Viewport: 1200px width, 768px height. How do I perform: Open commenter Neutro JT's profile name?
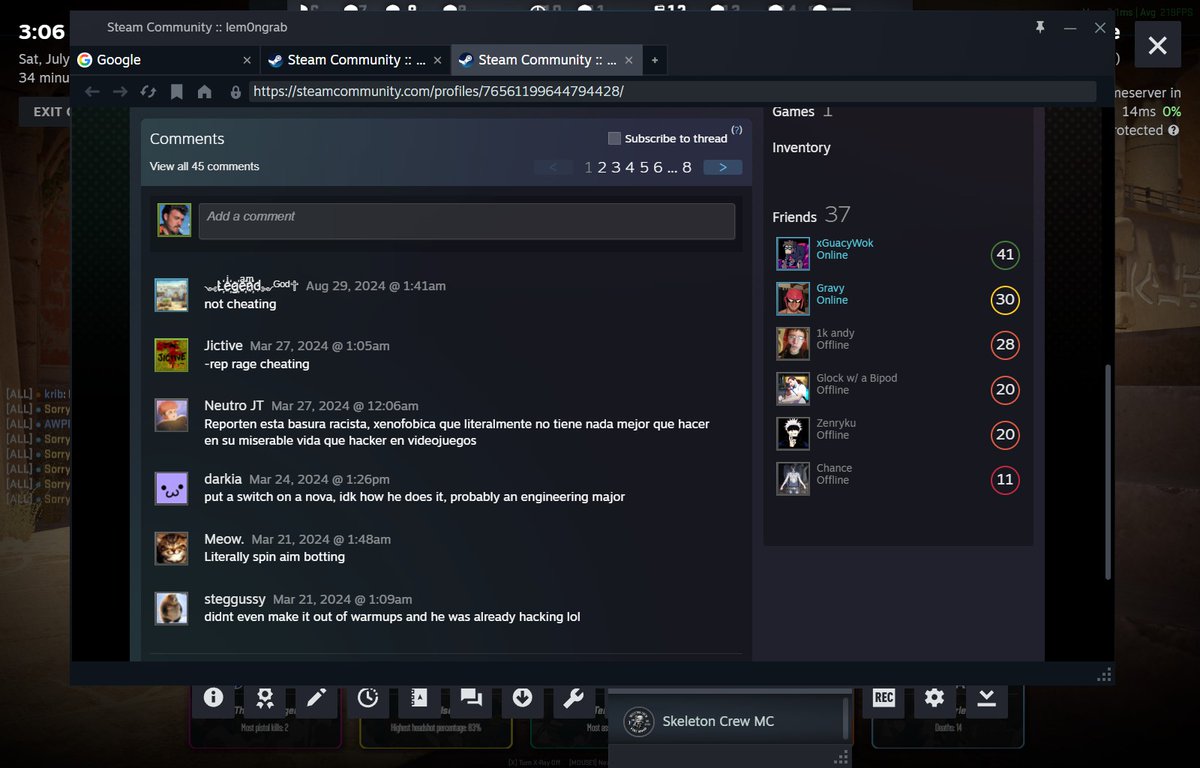click(x=234, y=405)
